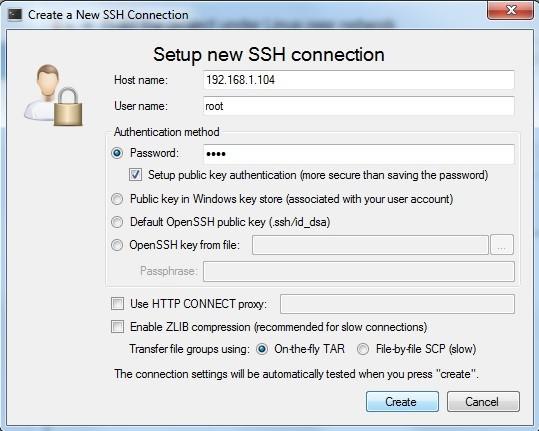Click the Host name input field
Image resolution: width=539 pixels, height=431 pixels.
coord(359,80)
